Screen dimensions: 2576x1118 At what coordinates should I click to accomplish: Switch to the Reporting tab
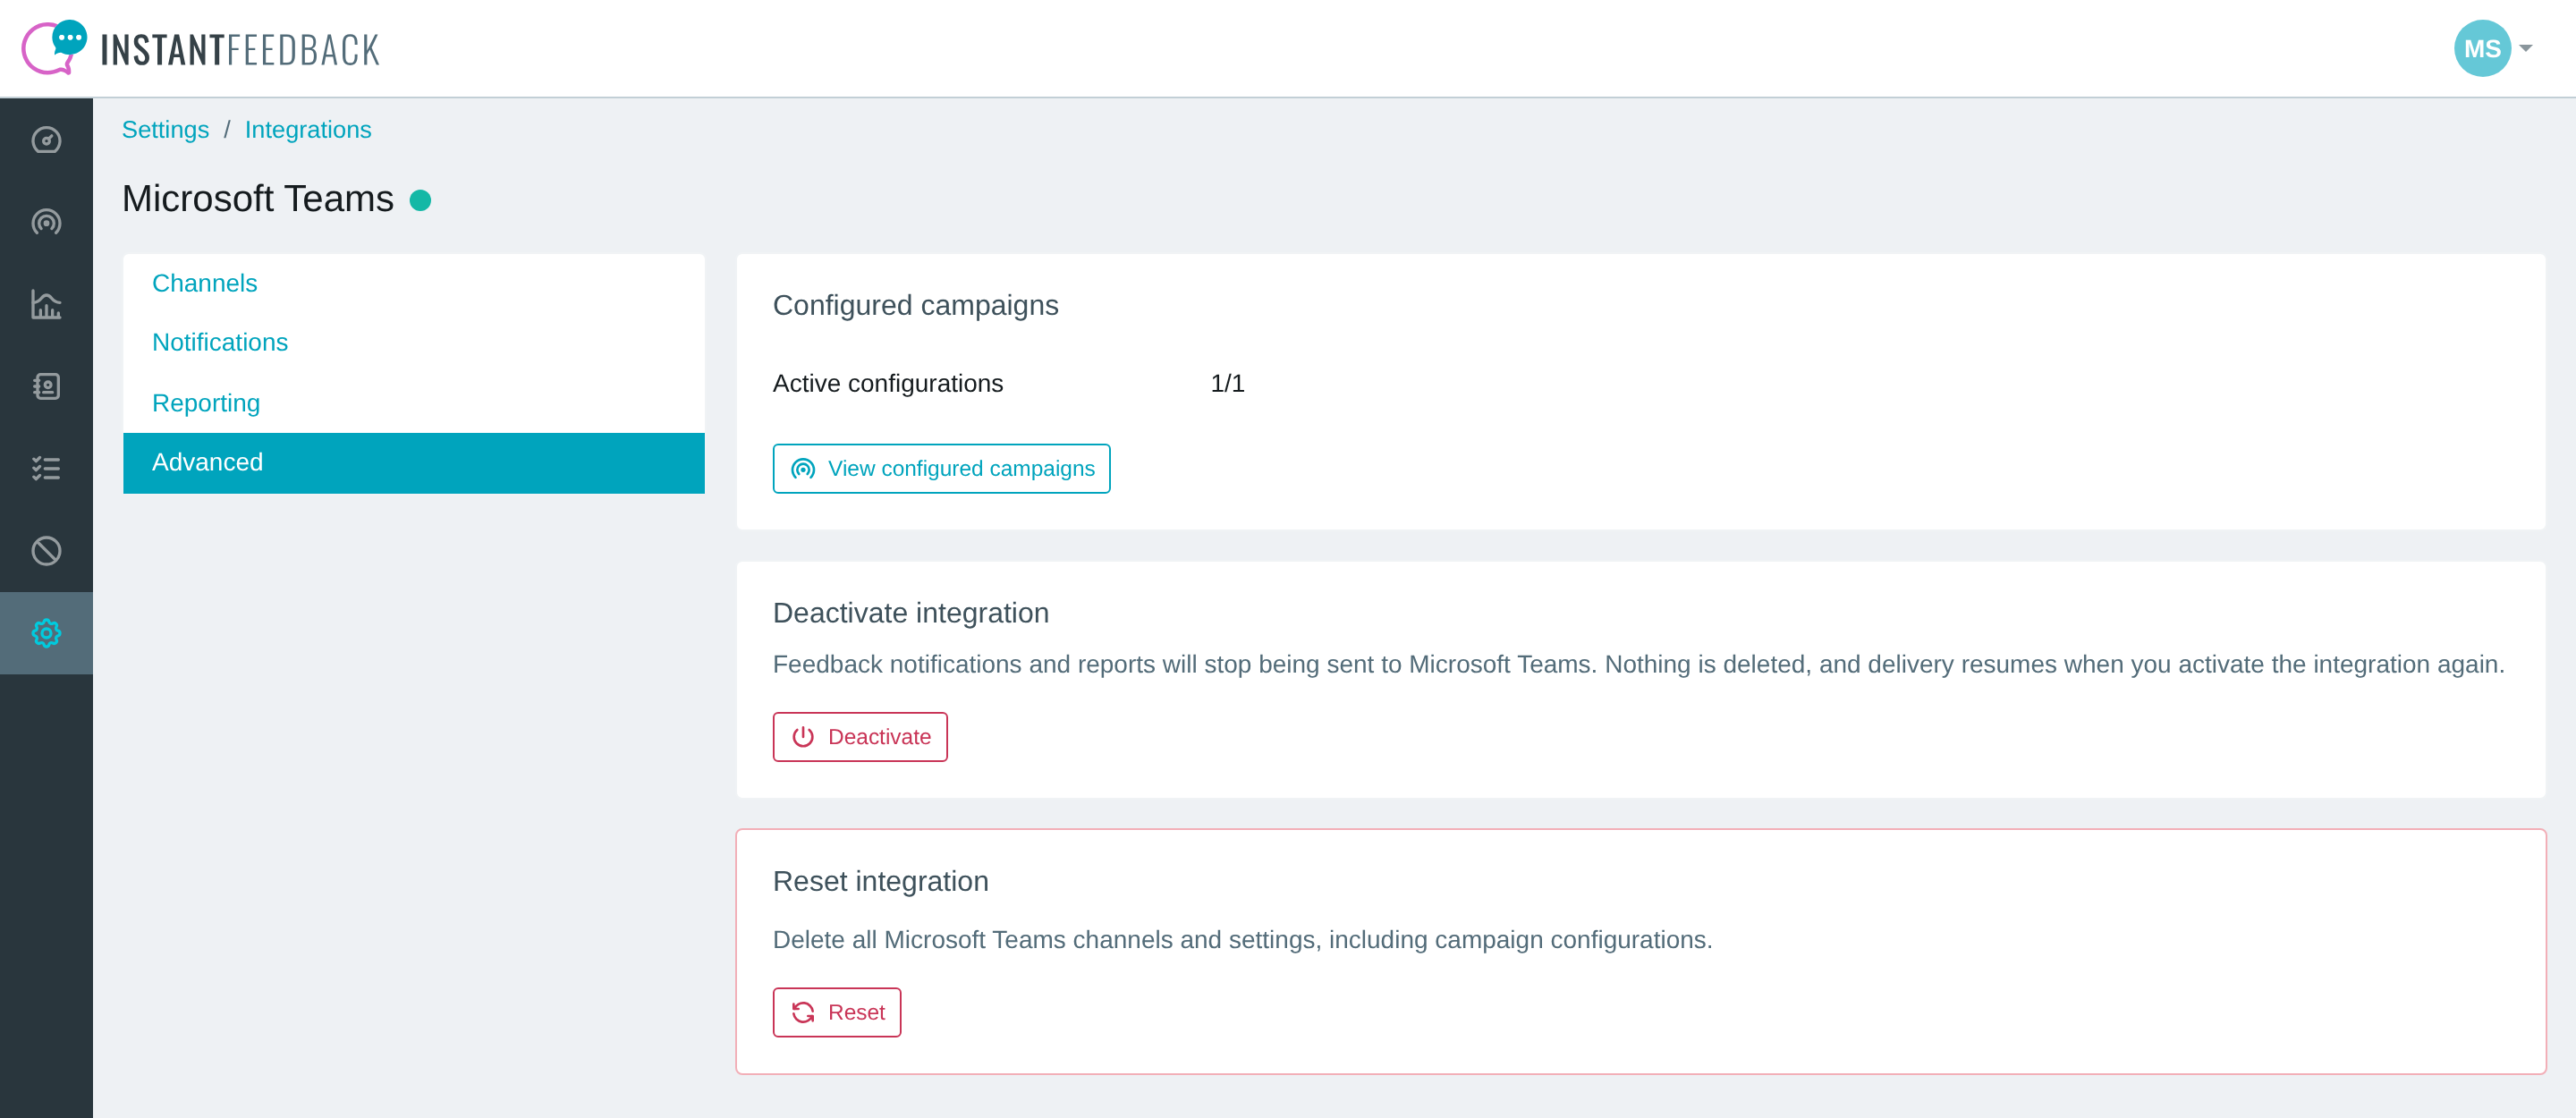pos(414,403)
